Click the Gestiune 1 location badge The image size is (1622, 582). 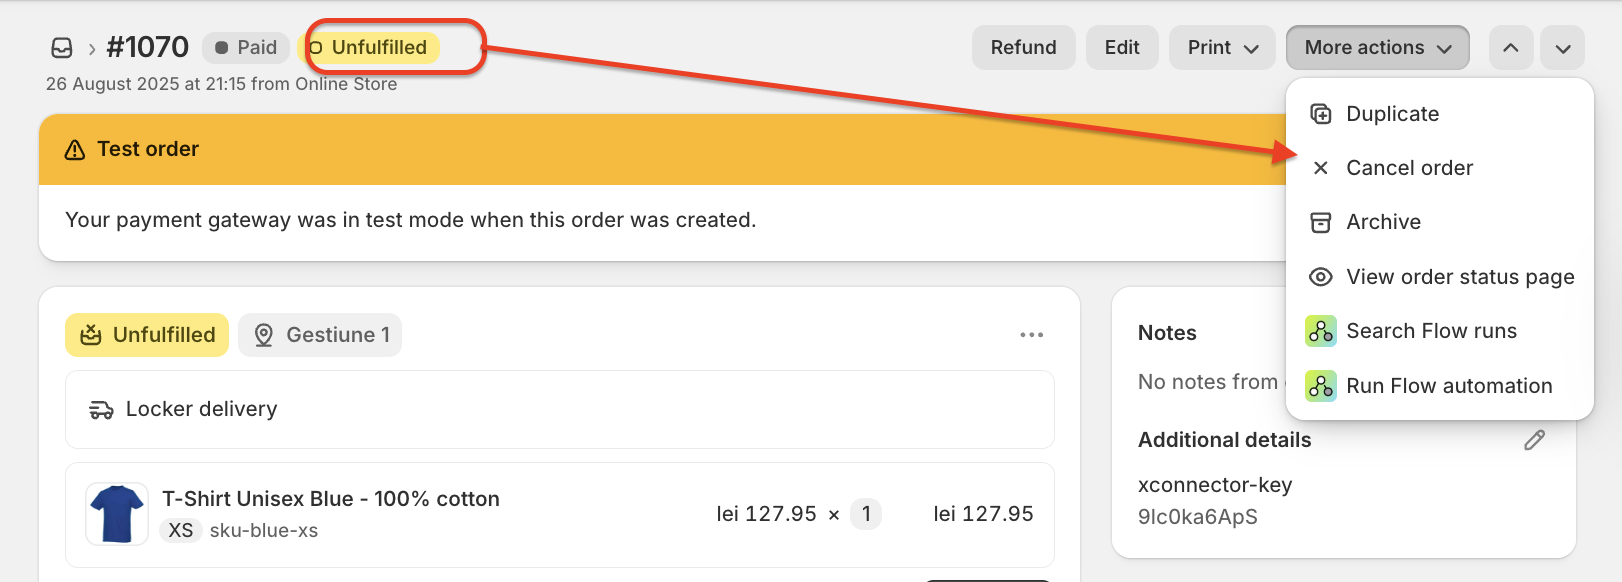320,335
